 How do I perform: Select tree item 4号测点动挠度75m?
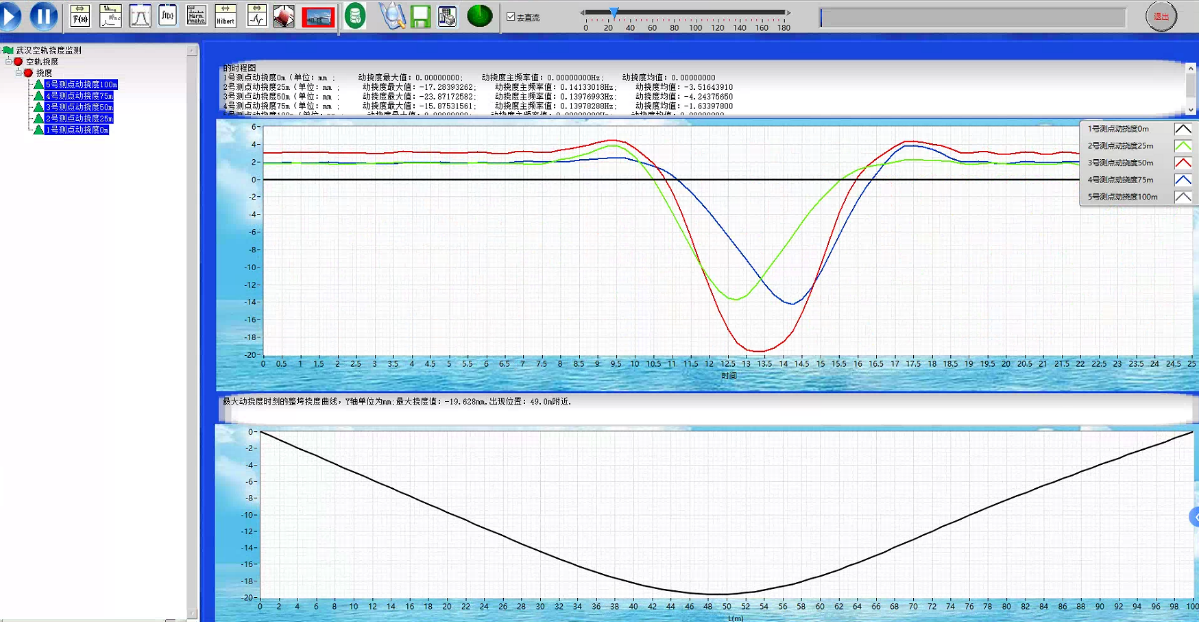pos(79,96)
